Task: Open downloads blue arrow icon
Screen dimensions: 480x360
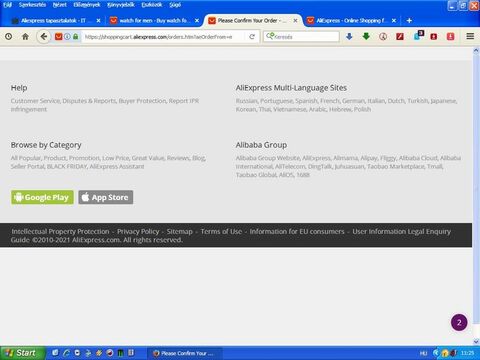Action: tap(349, 36)
